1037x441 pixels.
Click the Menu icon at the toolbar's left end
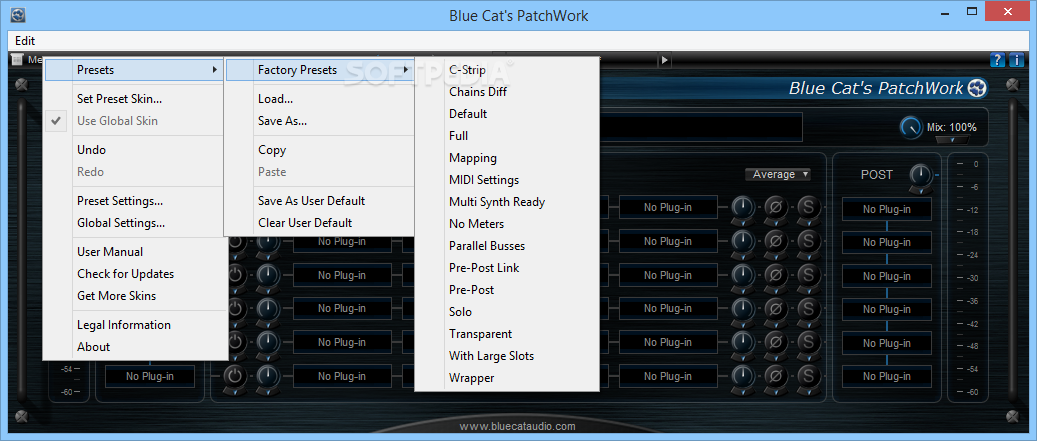(18, 60)
